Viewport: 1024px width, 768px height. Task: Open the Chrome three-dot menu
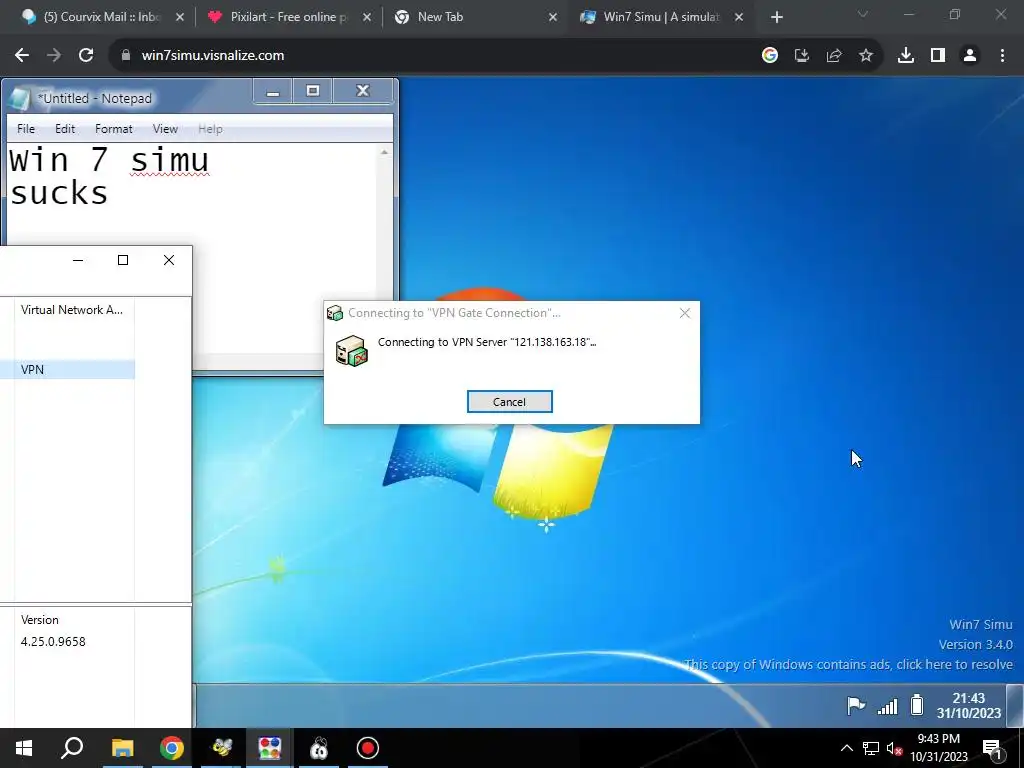1002,56
